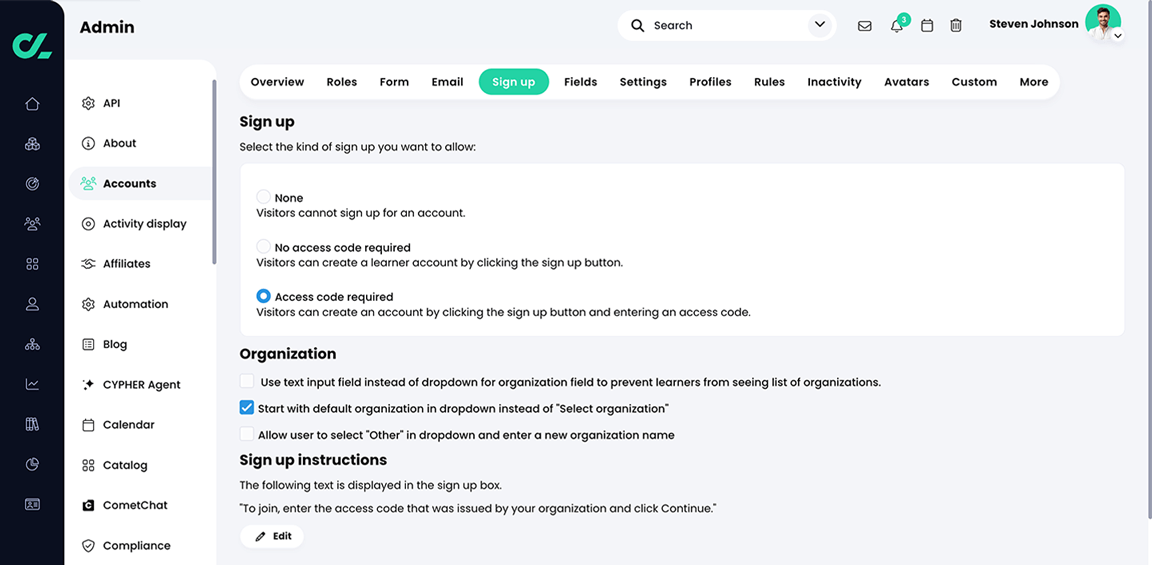The image size is (1152, 565).
Task: Switch to the Roles tab
Action: point(342,82)
